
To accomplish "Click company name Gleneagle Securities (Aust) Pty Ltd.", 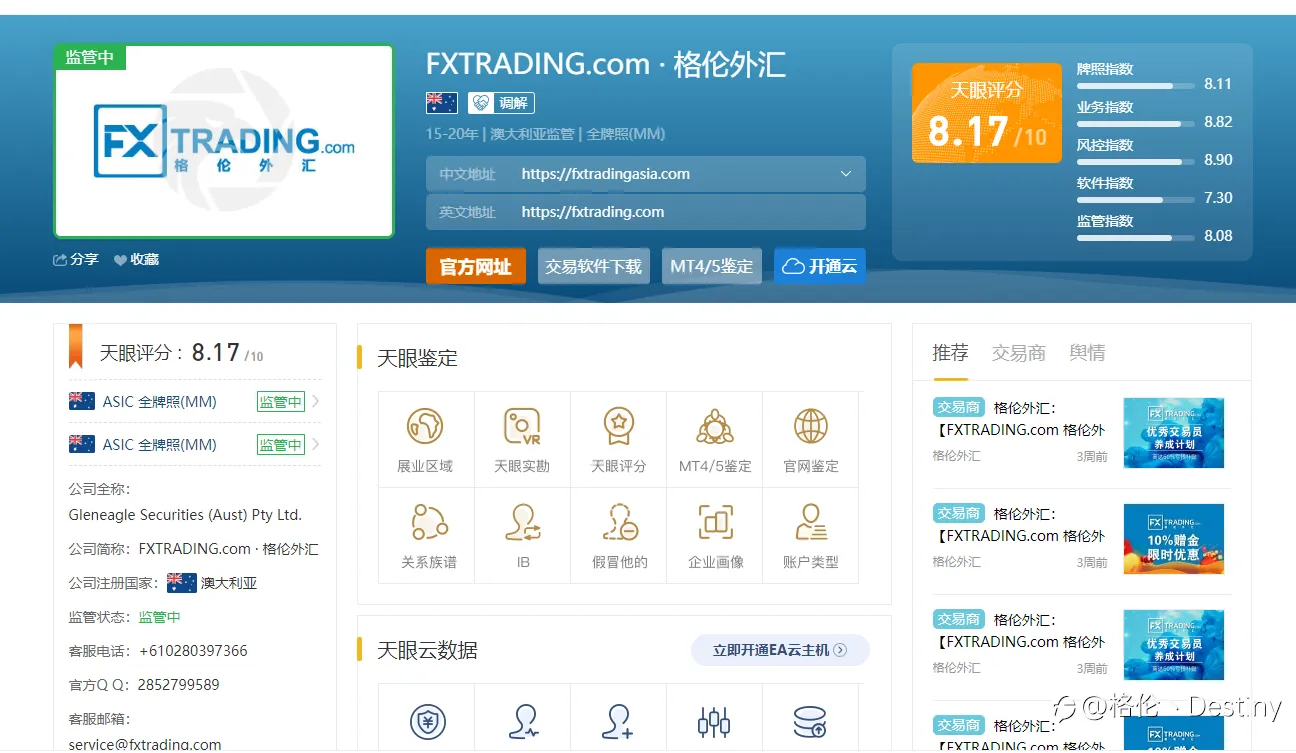I will pyautogui.click(x=185, y=515).
